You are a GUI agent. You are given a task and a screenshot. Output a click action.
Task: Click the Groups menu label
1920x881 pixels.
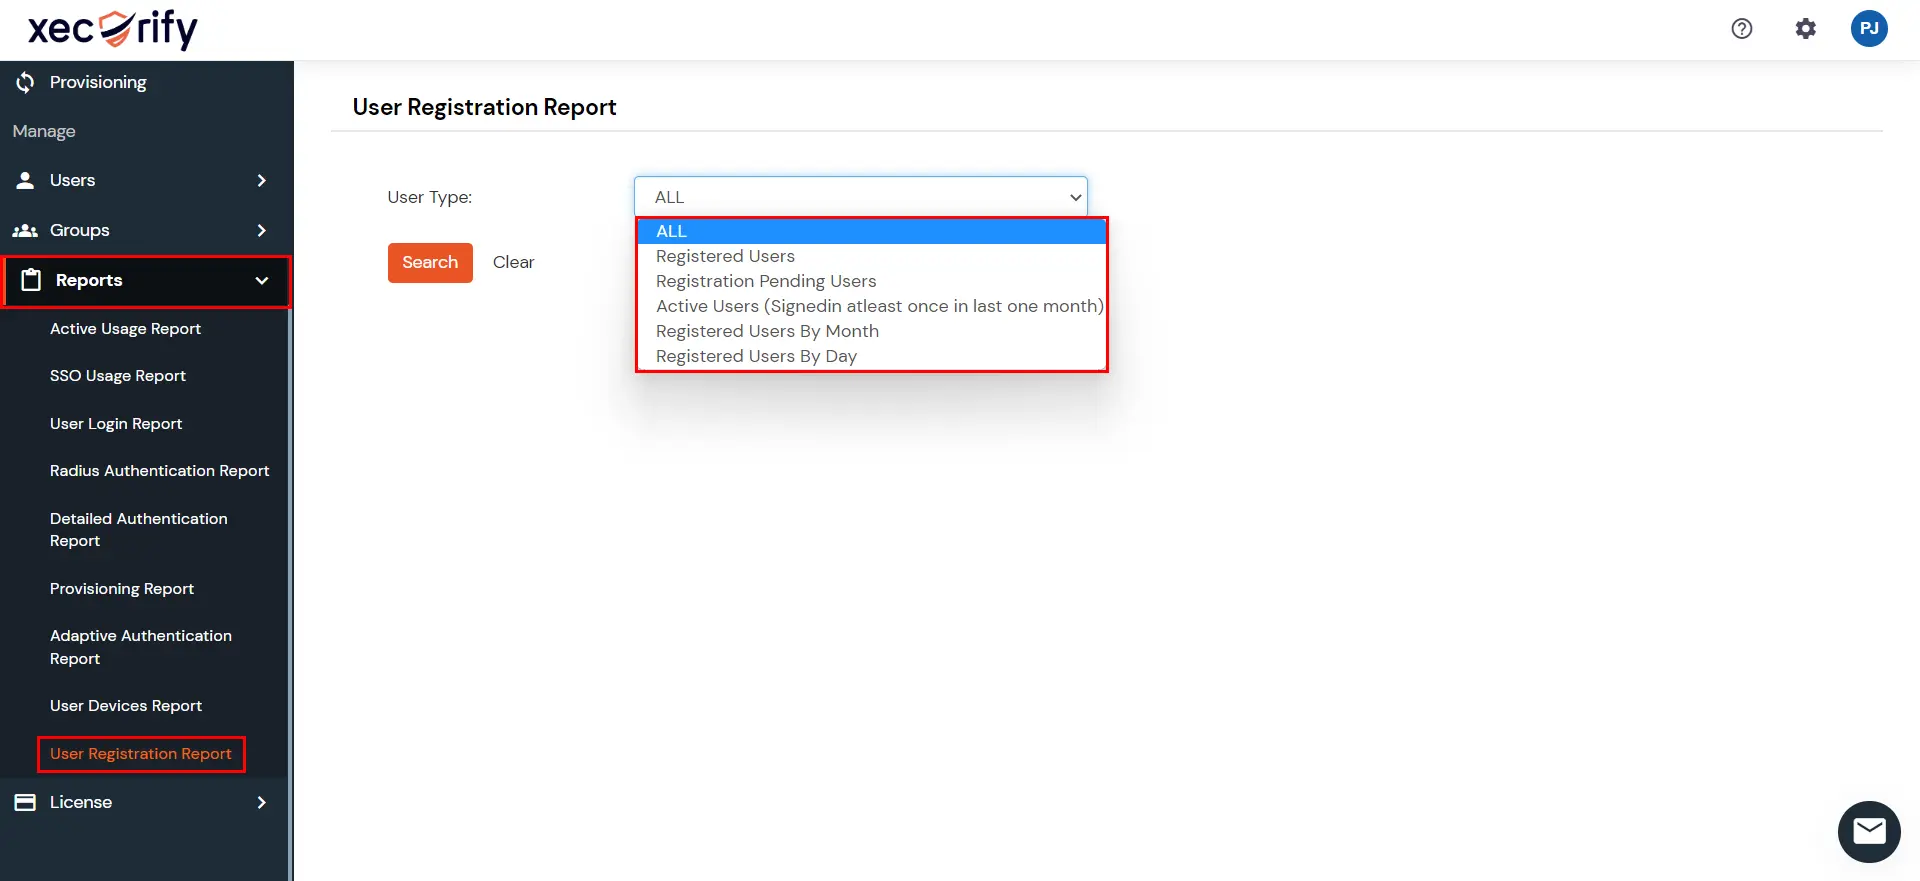pyautogui.click(x=80, y=230)
